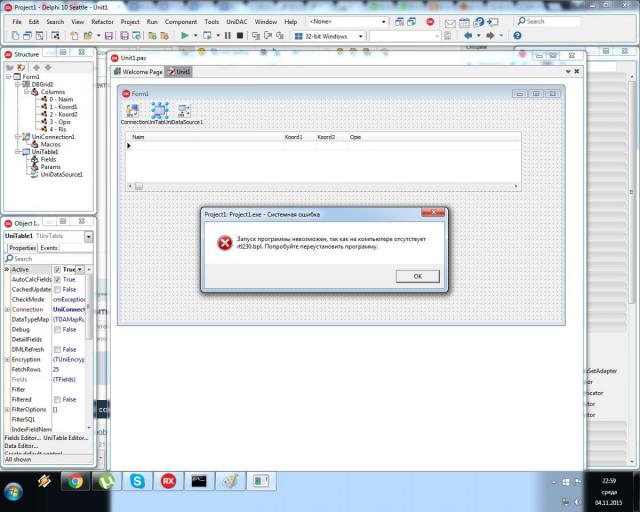The width and height of the screenshot is (640, 512).
Task: Collapse the DBGrid1 node in Structure
Action: 17,84
